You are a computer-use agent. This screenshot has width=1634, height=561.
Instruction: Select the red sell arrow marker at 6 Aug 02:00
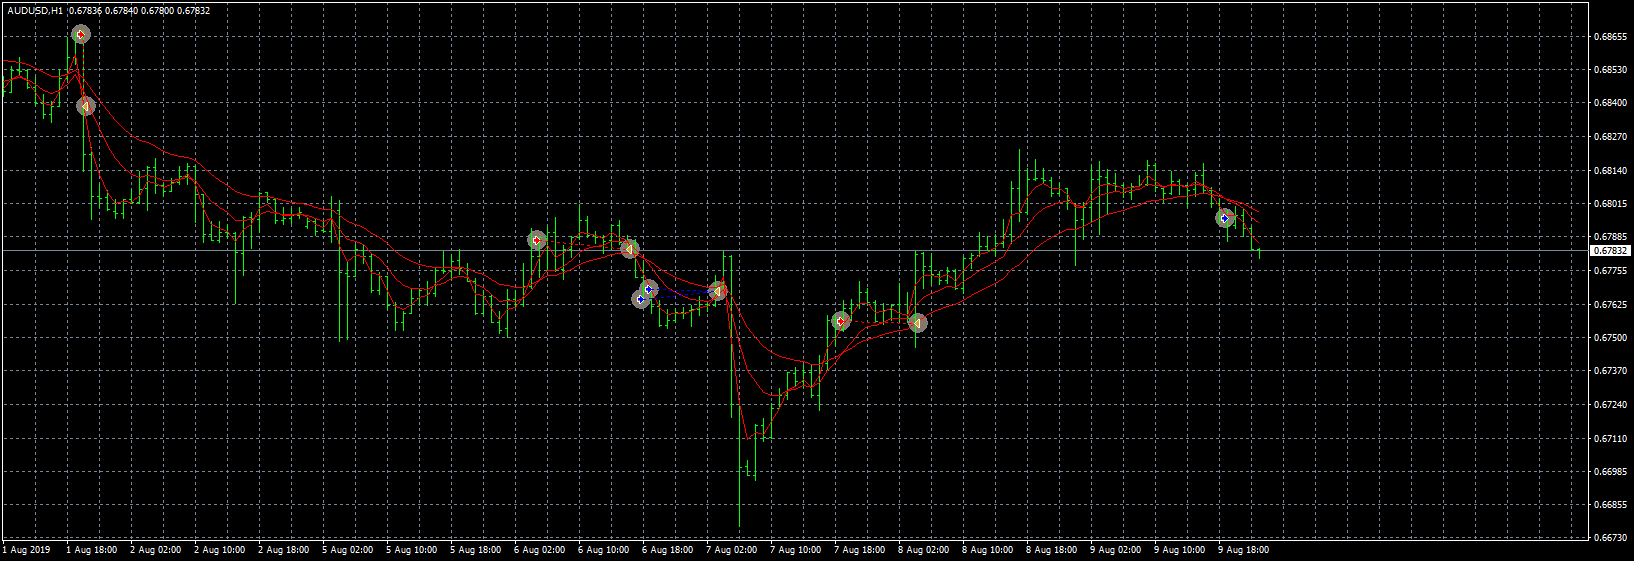tap(537, 240)
